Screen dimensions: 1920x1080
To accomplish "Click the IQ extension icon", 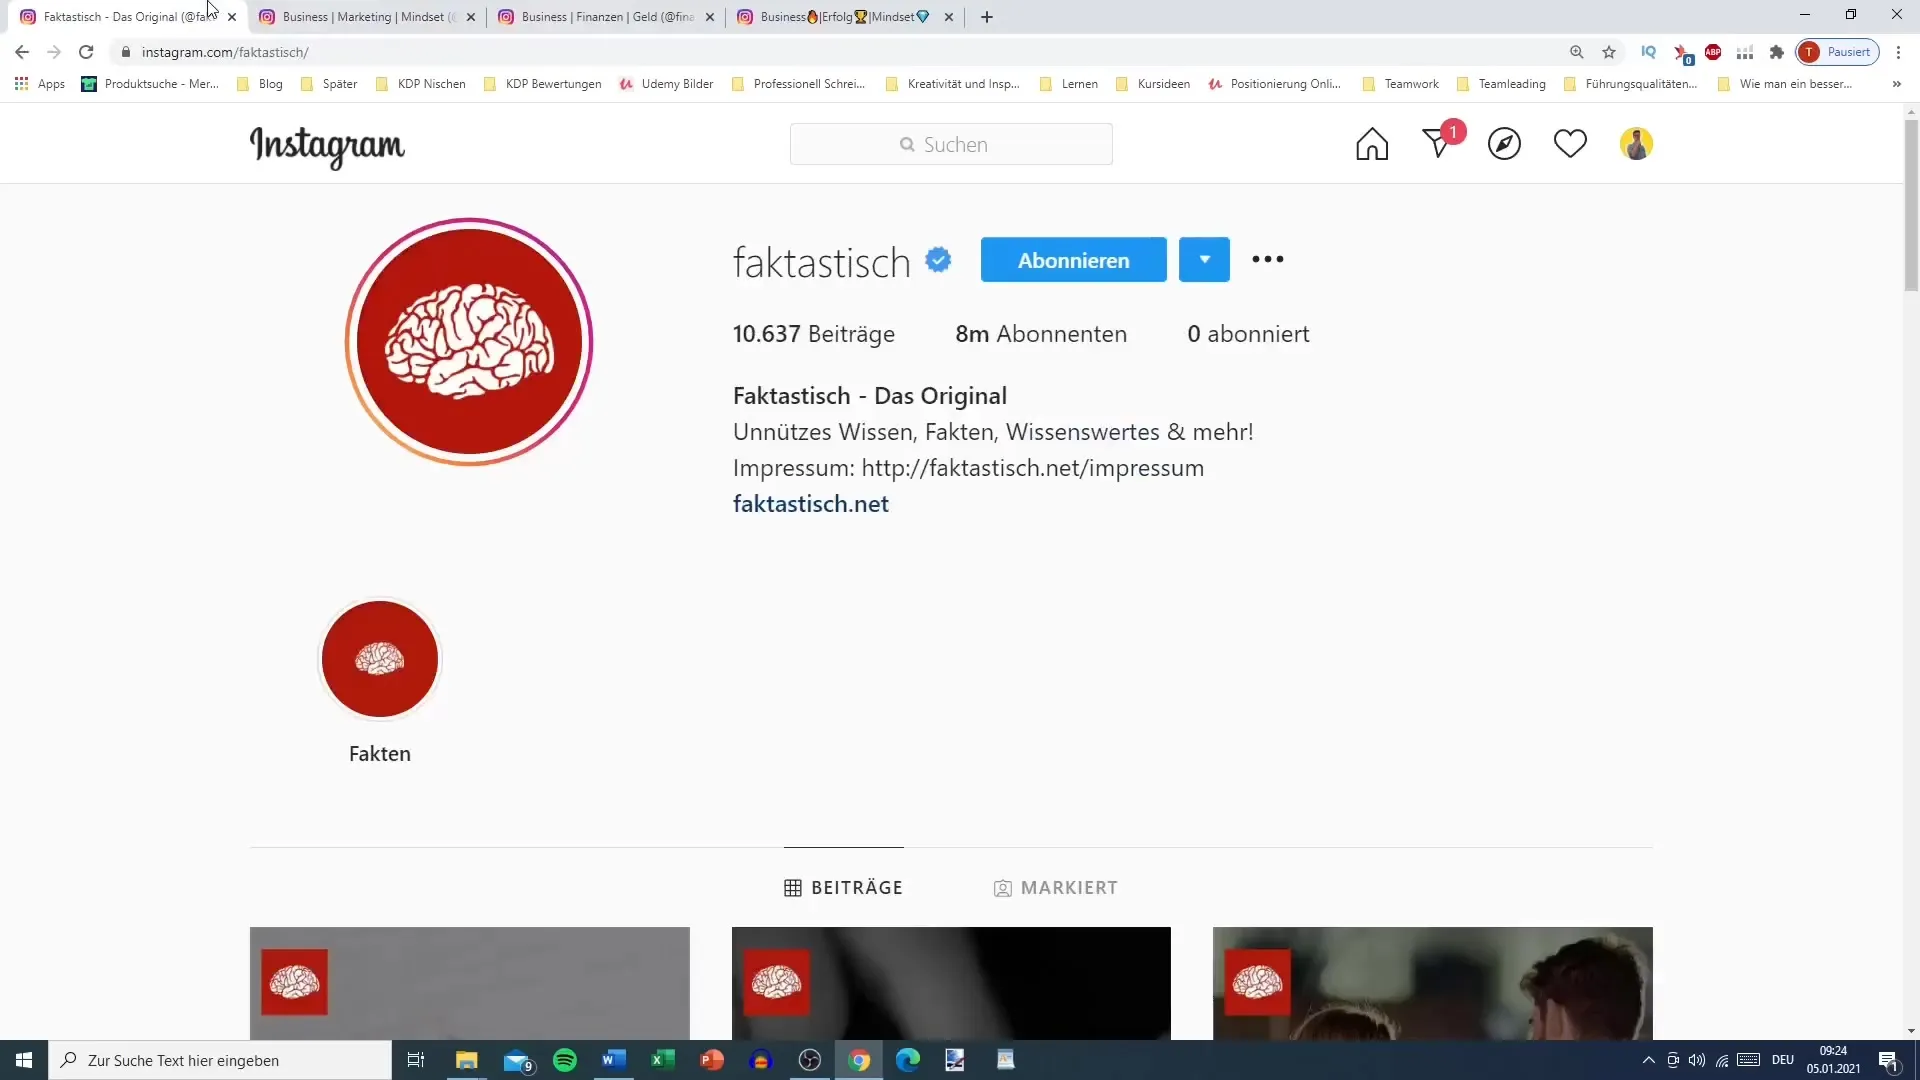I will (1649, 52).
